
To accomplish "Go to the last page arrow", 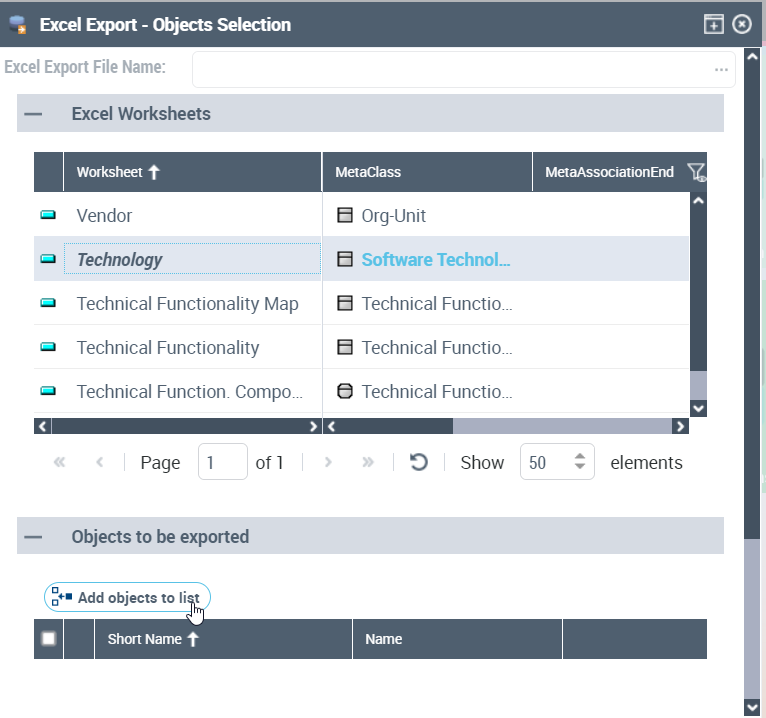I will click(368, 462).
